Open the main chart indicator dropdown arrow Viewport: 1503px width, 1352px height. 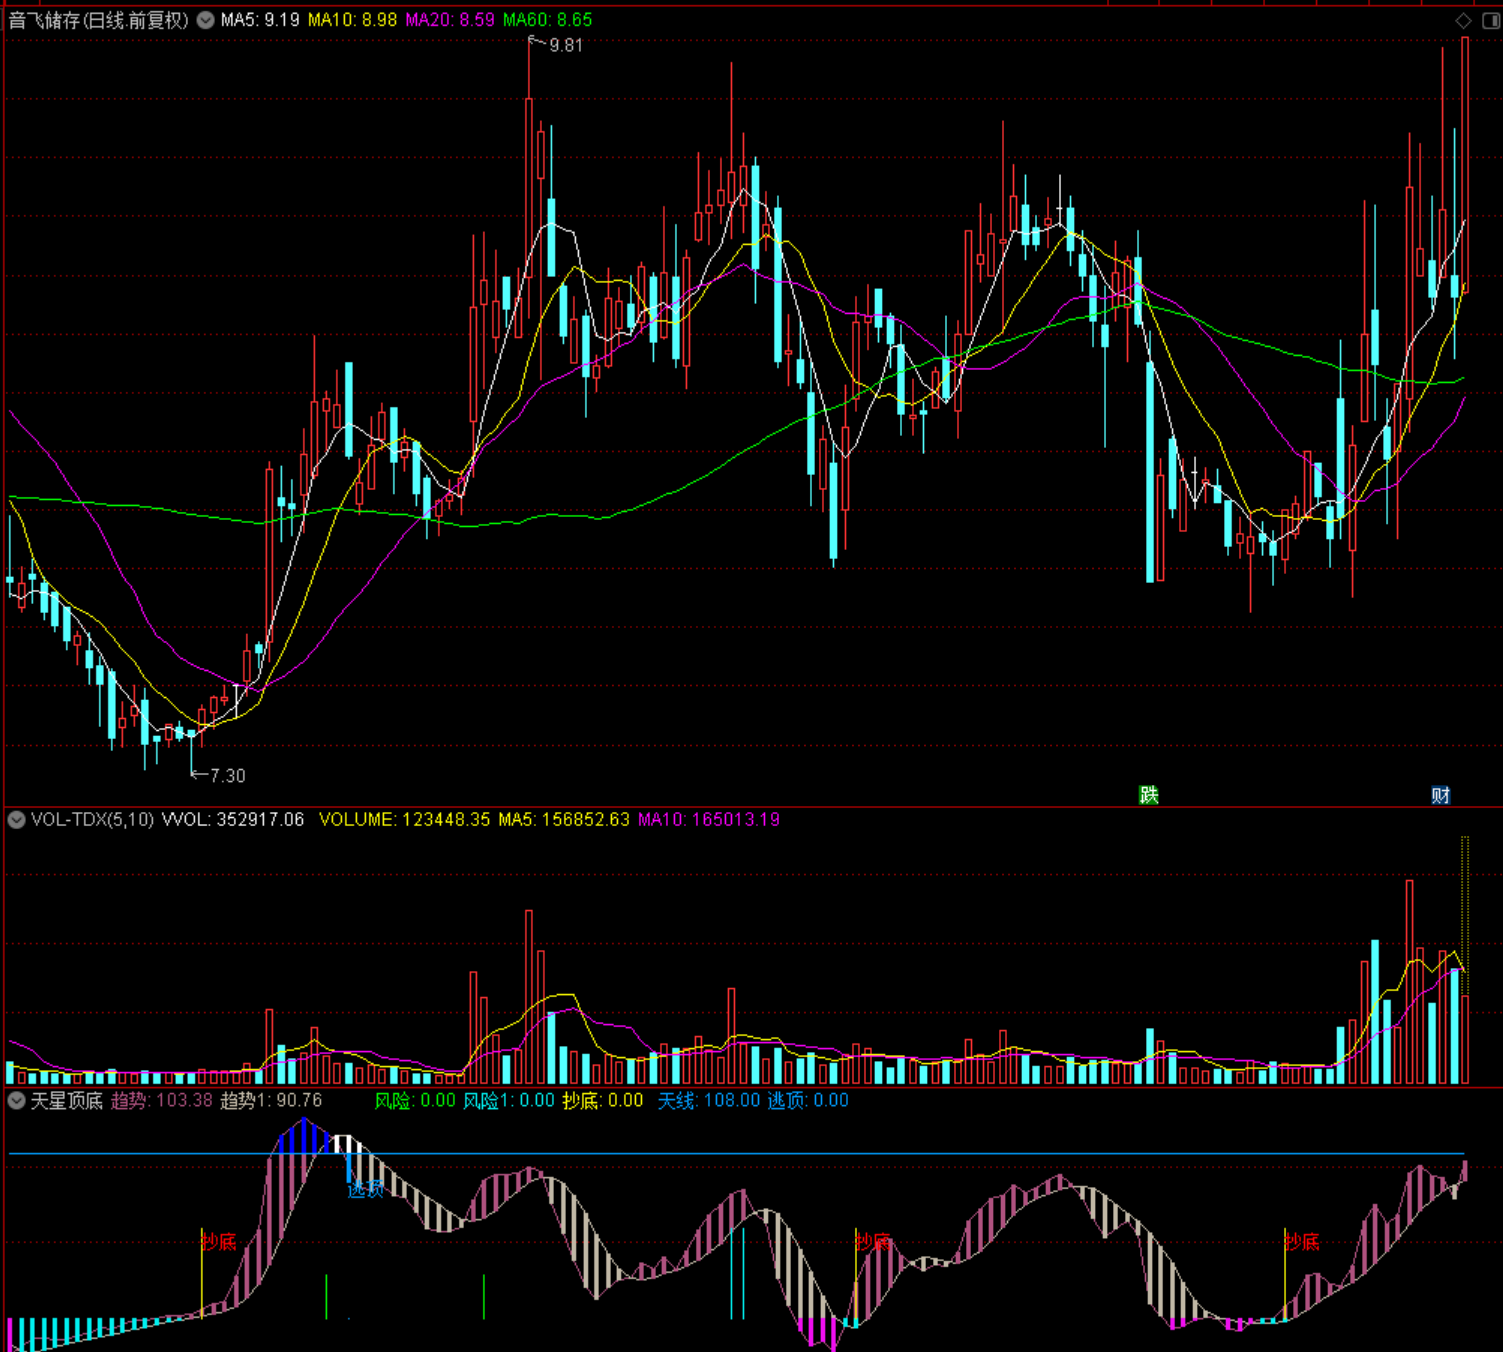pos(205,20)
